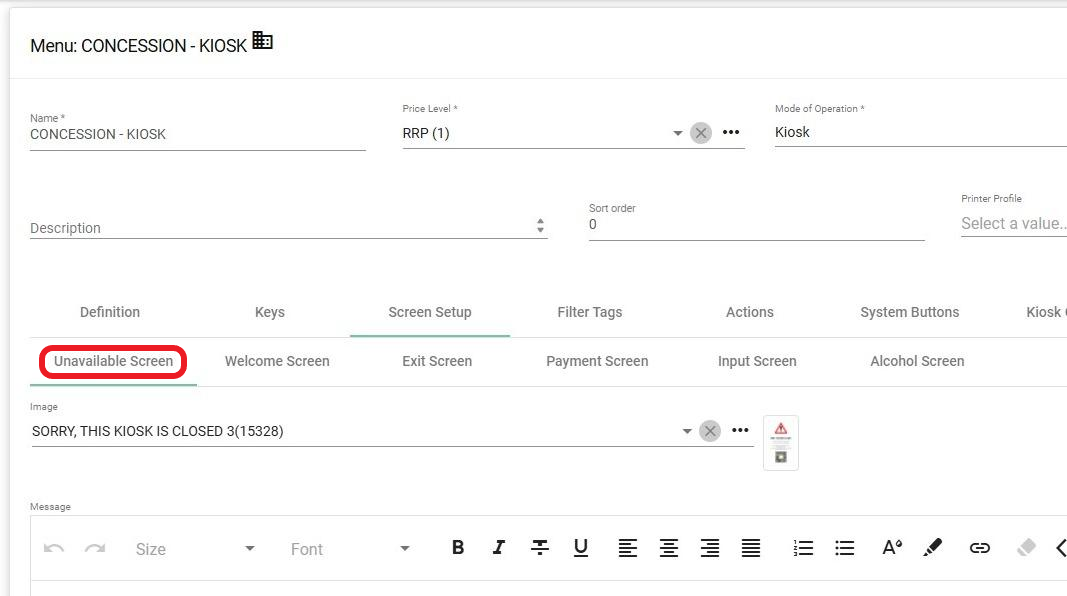
Task: Click the kiosk closed image thumbnail
Action: [x=781, y=442]
